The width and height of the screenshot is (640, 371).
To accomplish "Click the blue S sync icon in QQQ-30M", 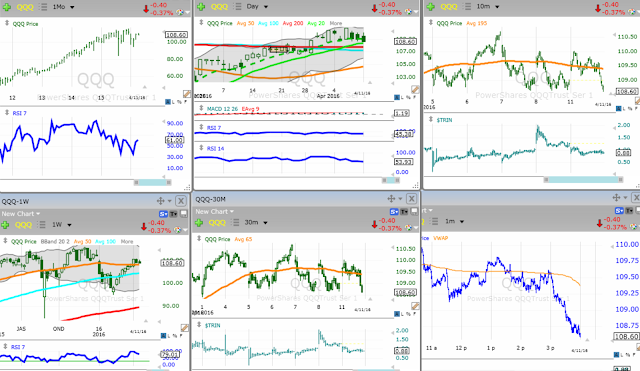I will pyautogui.click(x=394, y=211).
